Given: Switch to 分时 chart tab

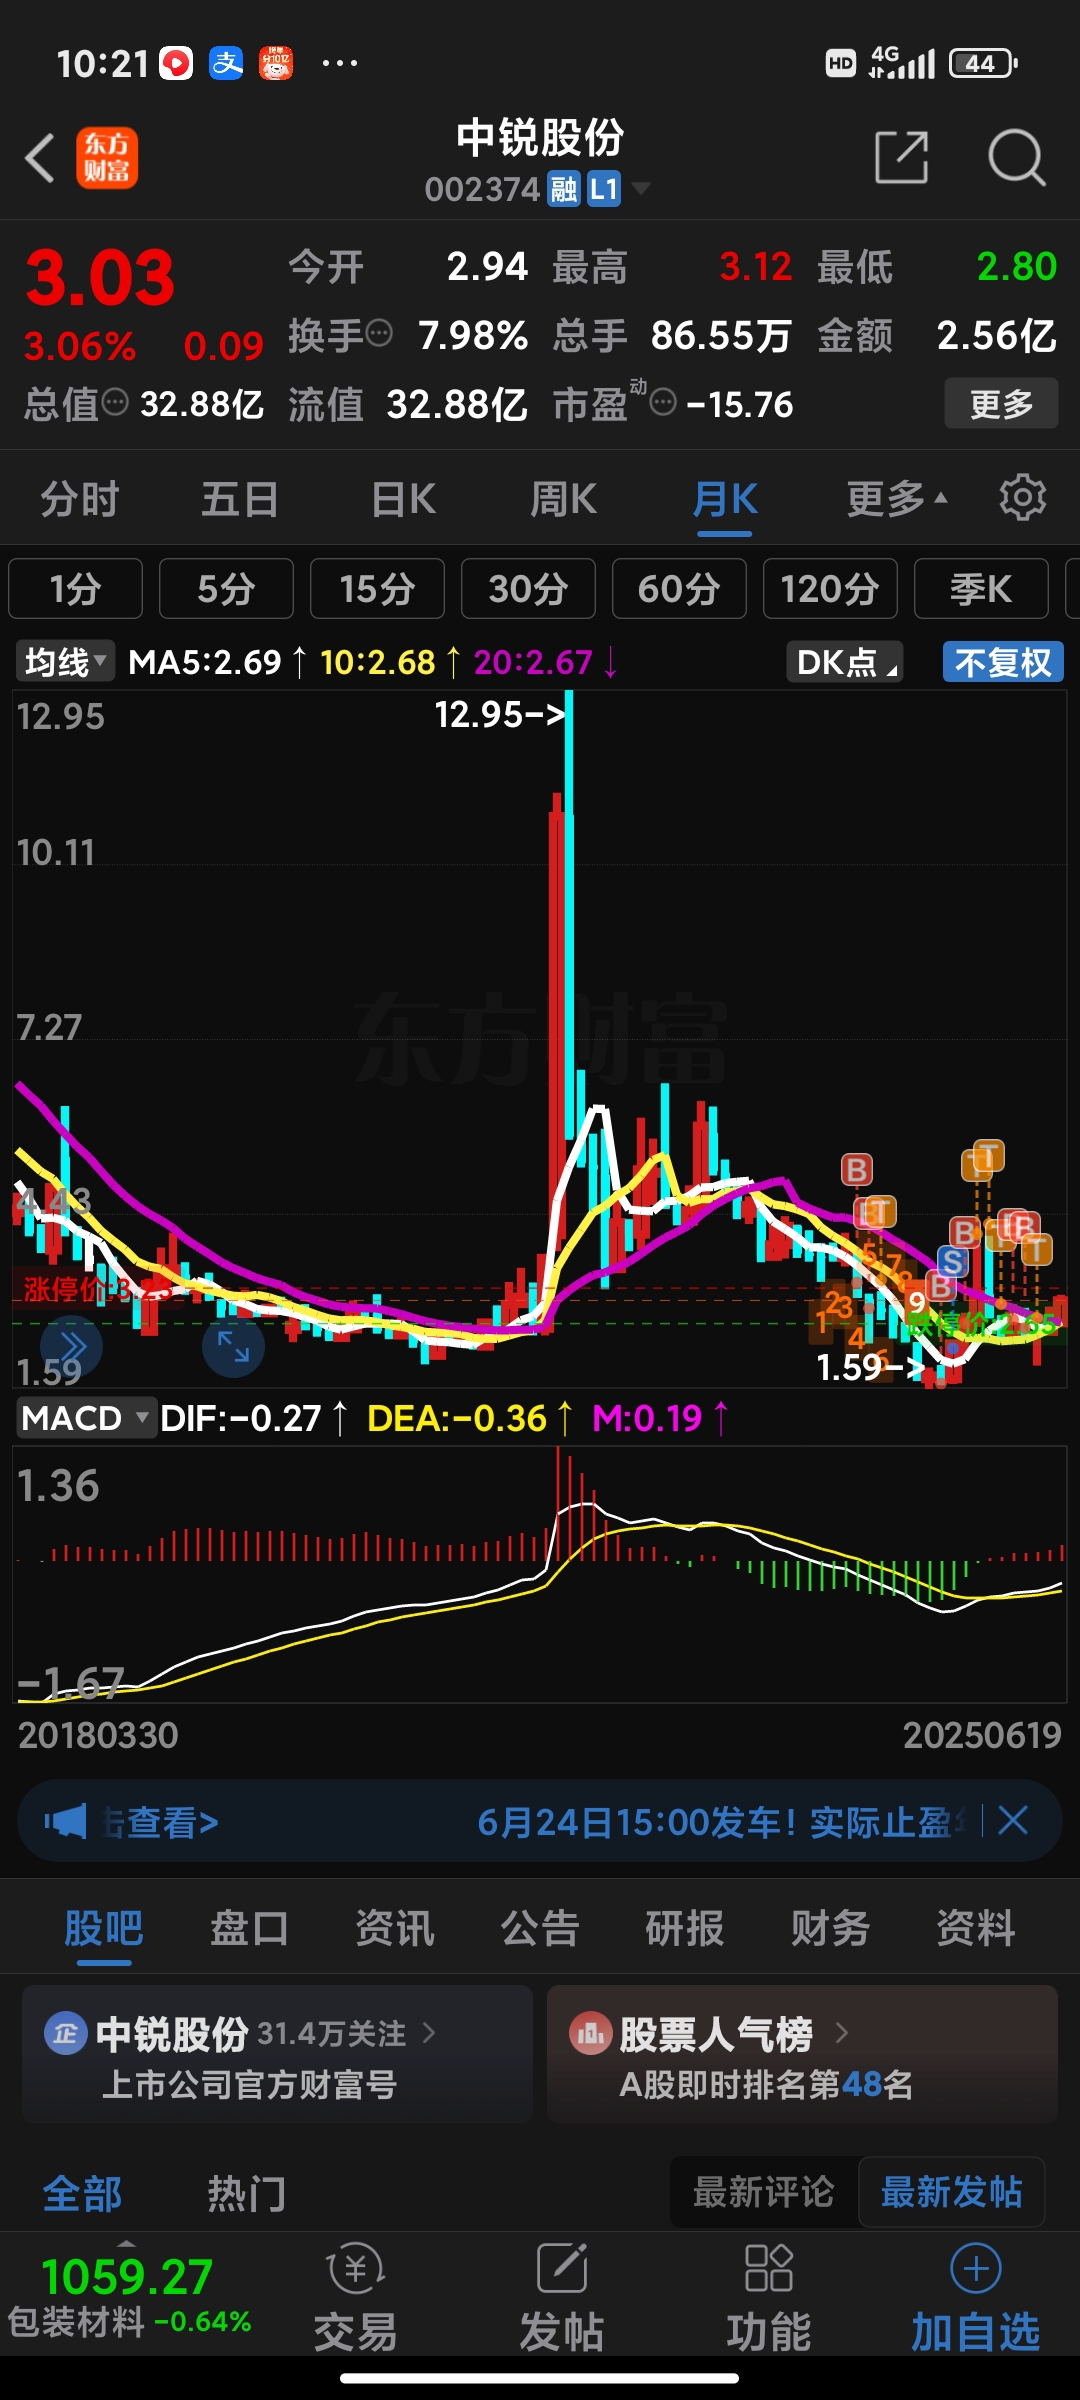Looking at the screenshot, I should click(80, 498).
